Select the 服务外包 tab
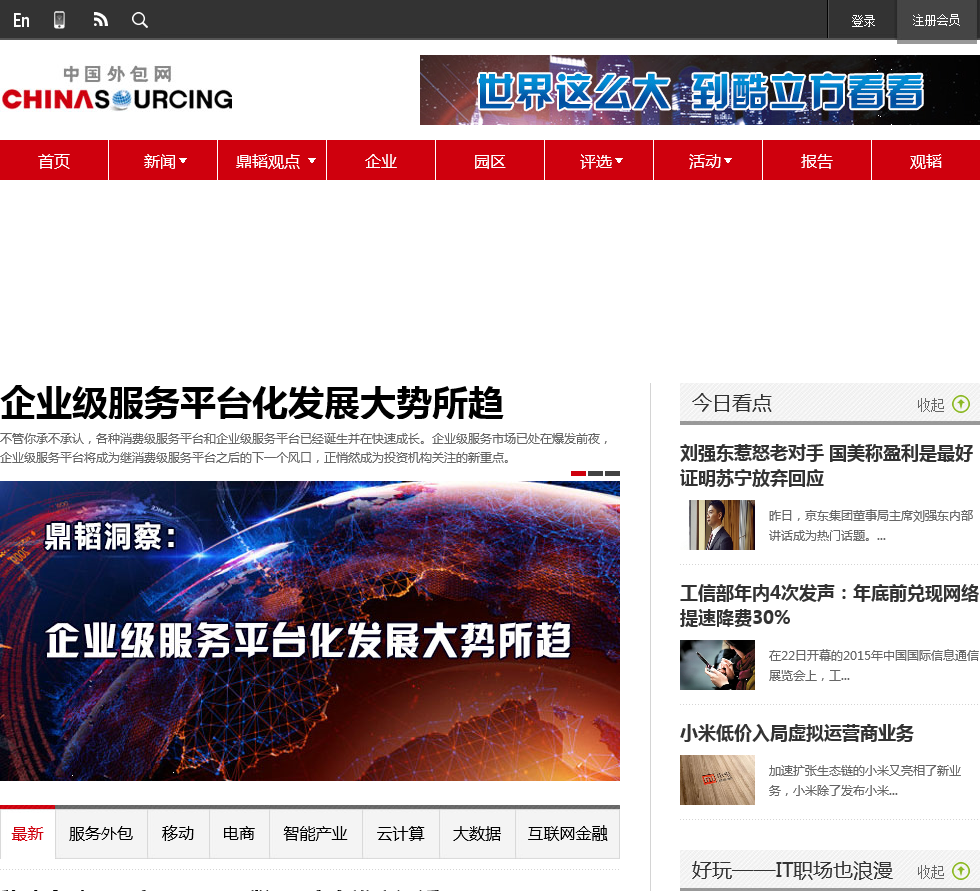The height and width of the screenshot is (891, 980). click(101, 834)
